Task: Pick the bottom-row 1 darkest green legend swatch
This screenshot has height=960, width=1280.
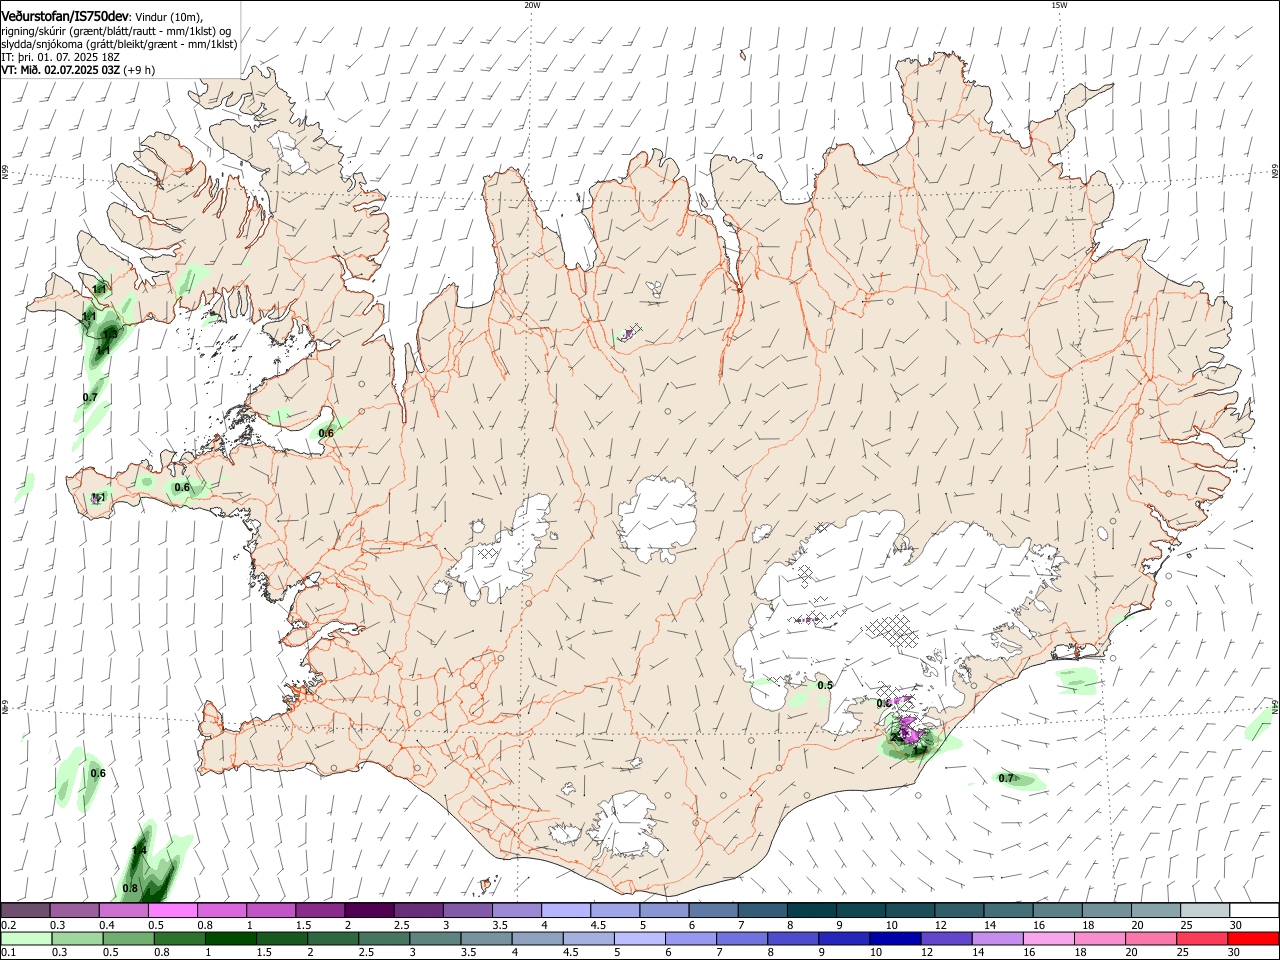Action: pos(229,939)
